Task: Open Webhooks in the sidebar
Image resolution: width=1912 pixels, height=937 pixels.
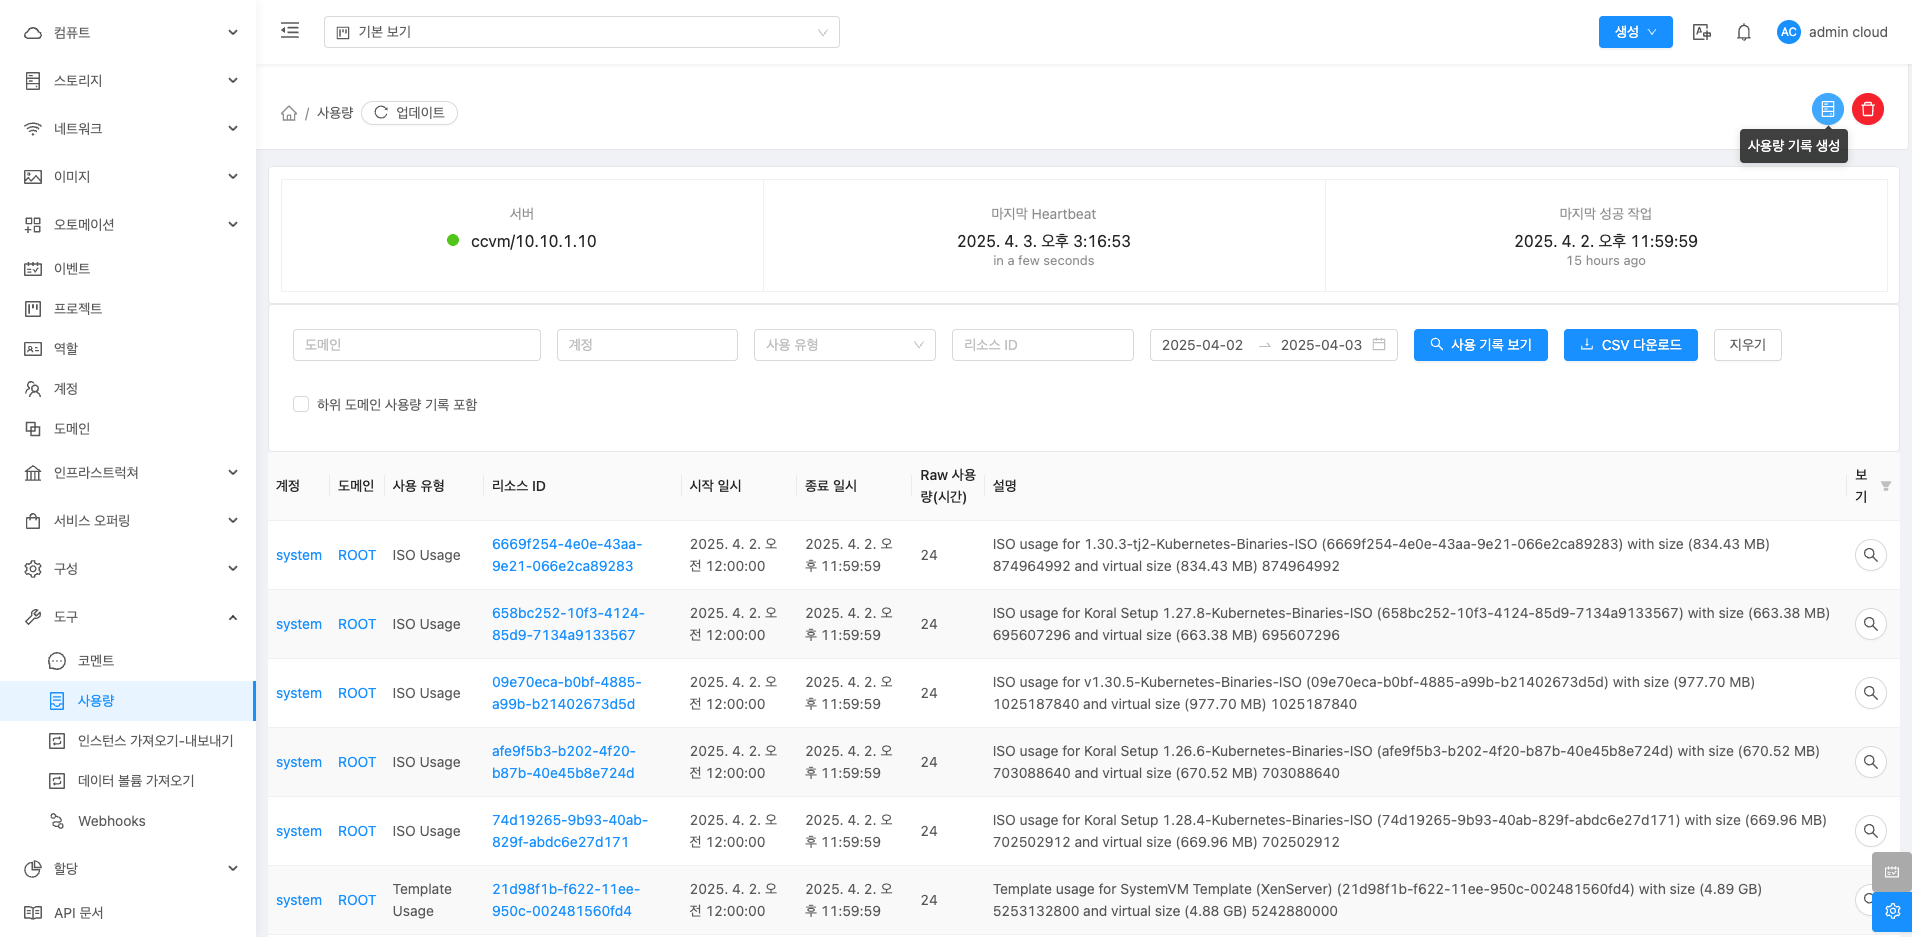Action: 111,821
